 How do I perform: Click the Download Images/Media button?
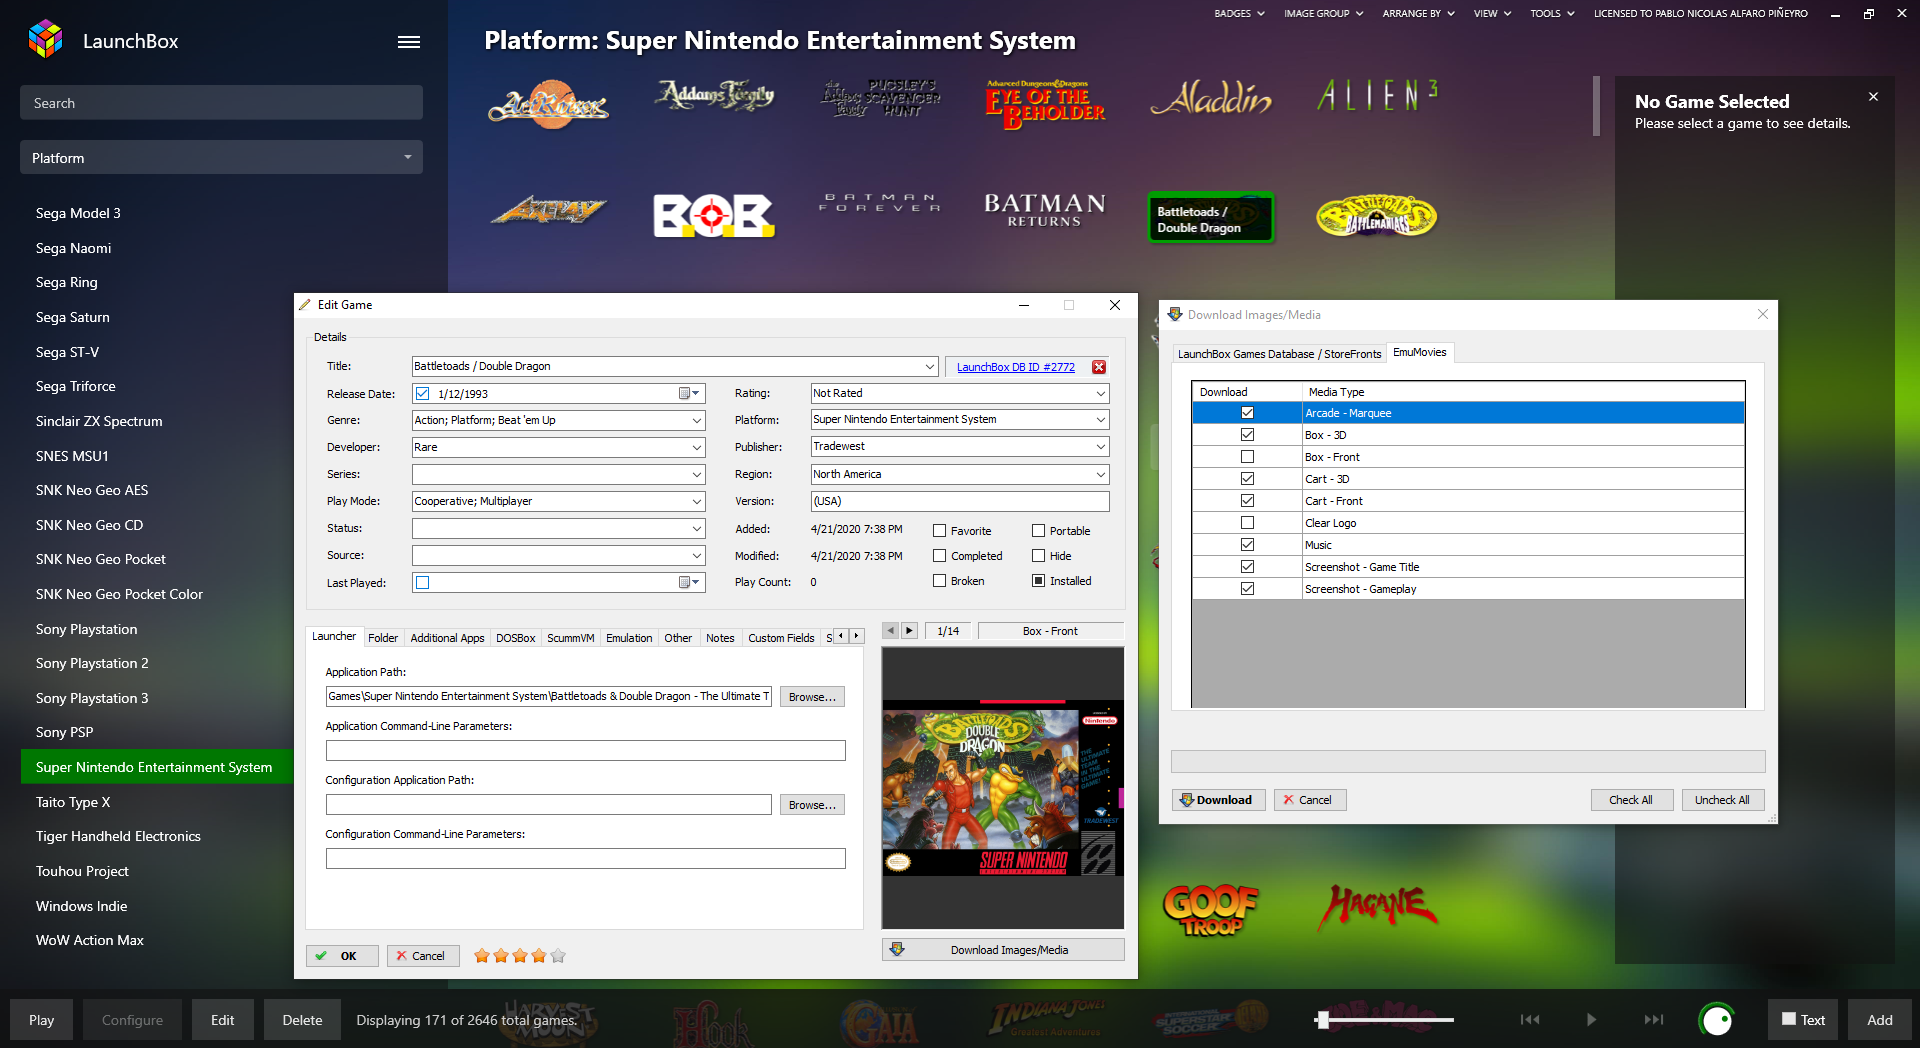pos(1003,950)
